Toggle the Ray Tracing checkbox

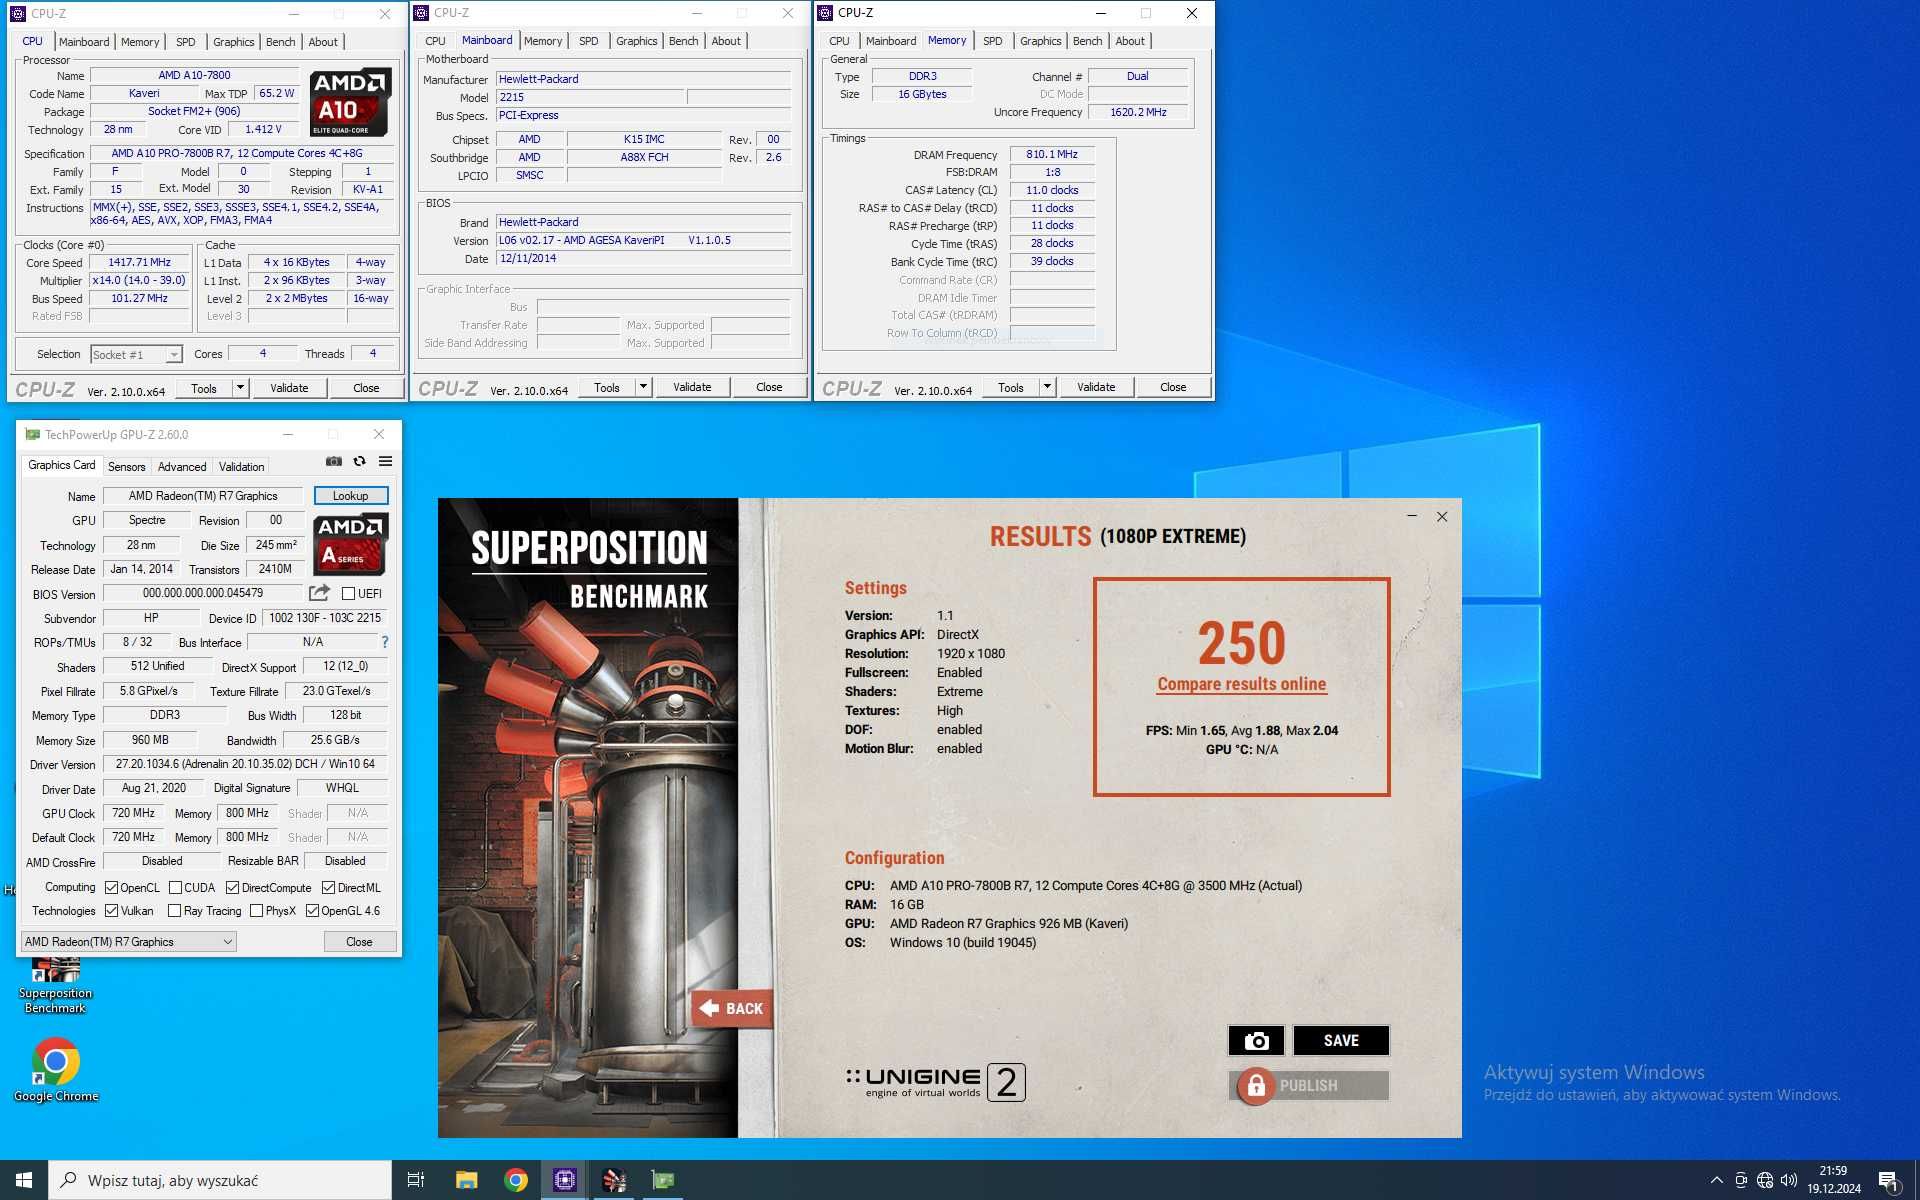tap(174, 911)
